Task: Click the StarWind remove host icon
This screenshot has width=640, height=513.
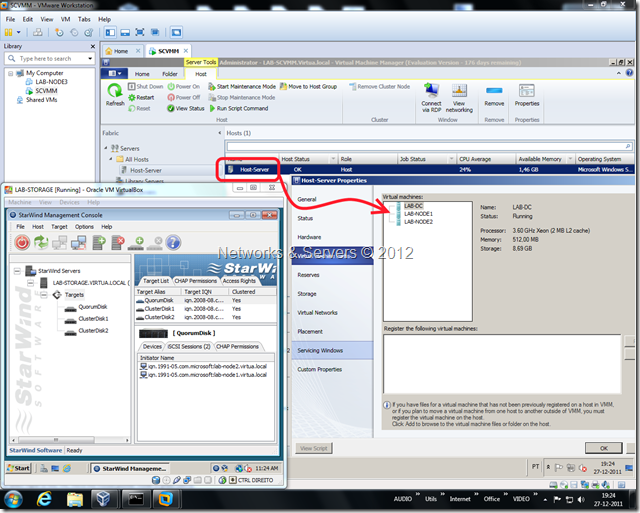Action: point(78,242)
